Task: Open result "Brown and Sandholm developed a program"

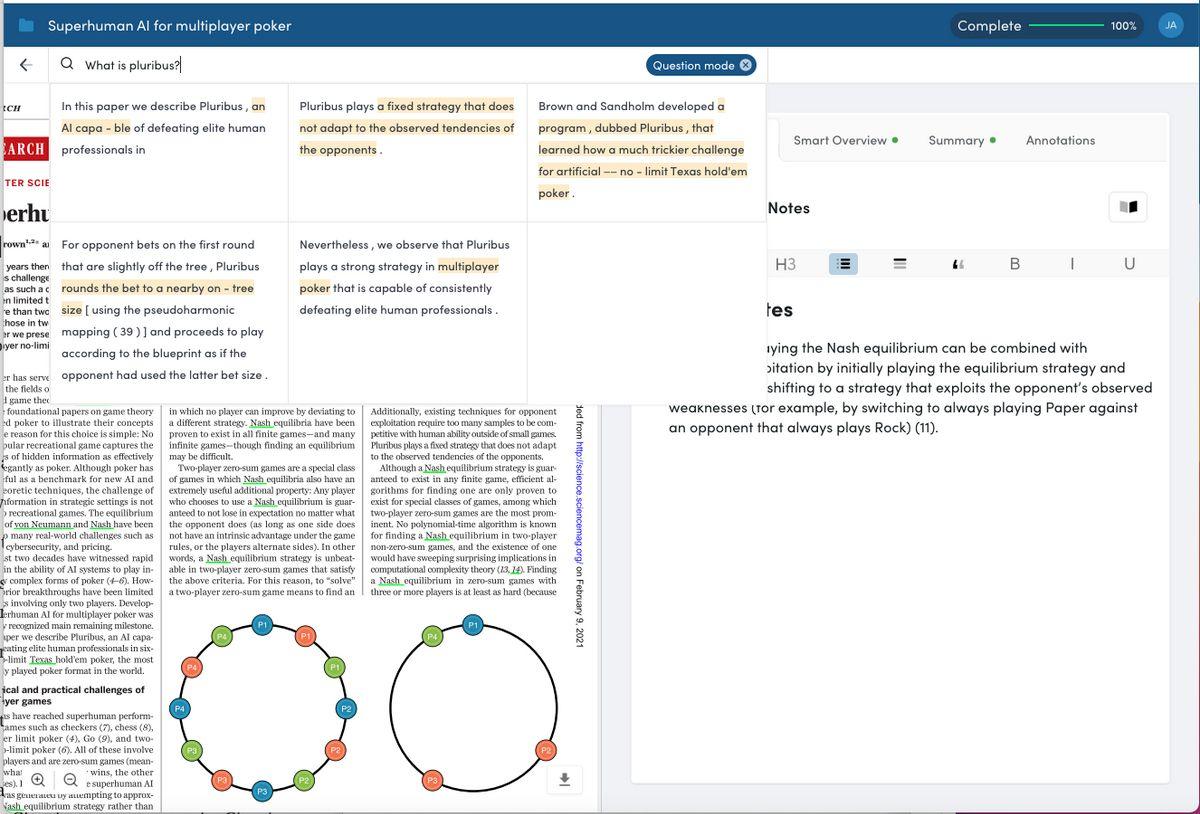Action: click(x=646, y=150)
